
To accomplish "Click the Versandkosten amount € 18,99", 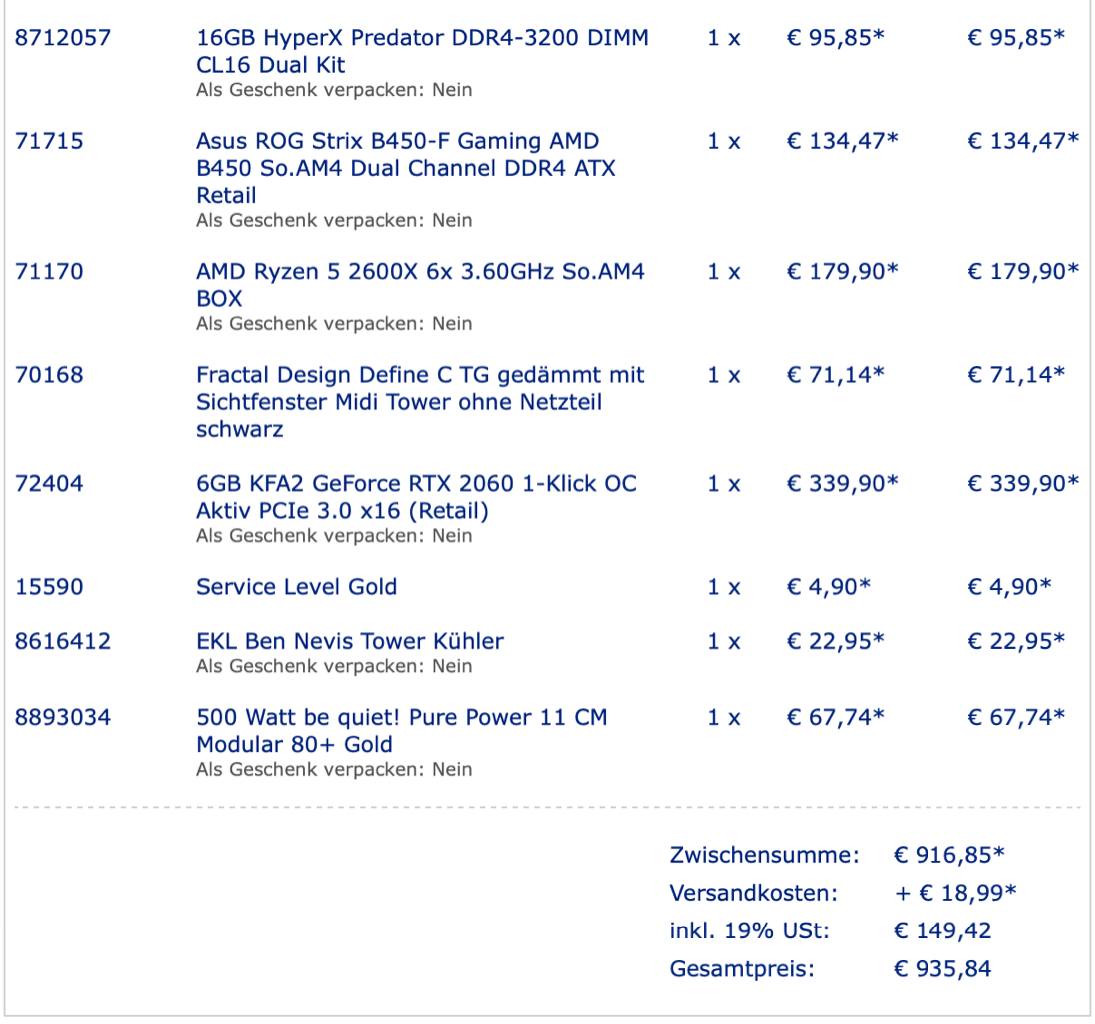I will point(955,893).
